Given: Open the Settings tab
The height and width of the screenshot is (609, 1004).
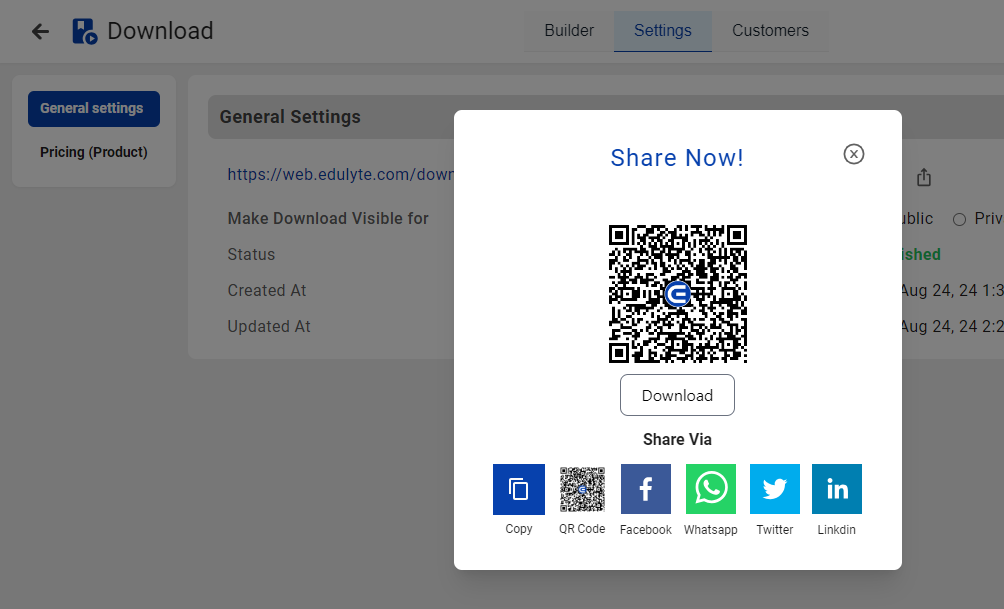Looking at the screenshot, I should [x=663, y=31].
